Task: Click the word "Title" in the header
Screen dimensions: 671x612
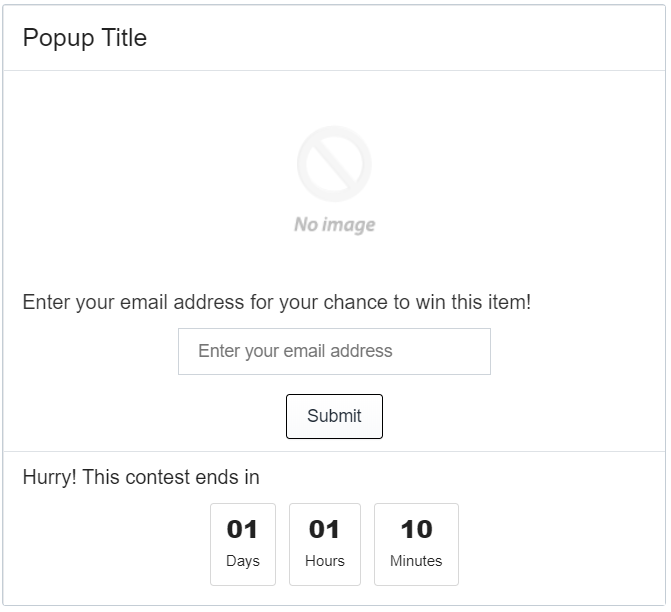Action: 122,38
